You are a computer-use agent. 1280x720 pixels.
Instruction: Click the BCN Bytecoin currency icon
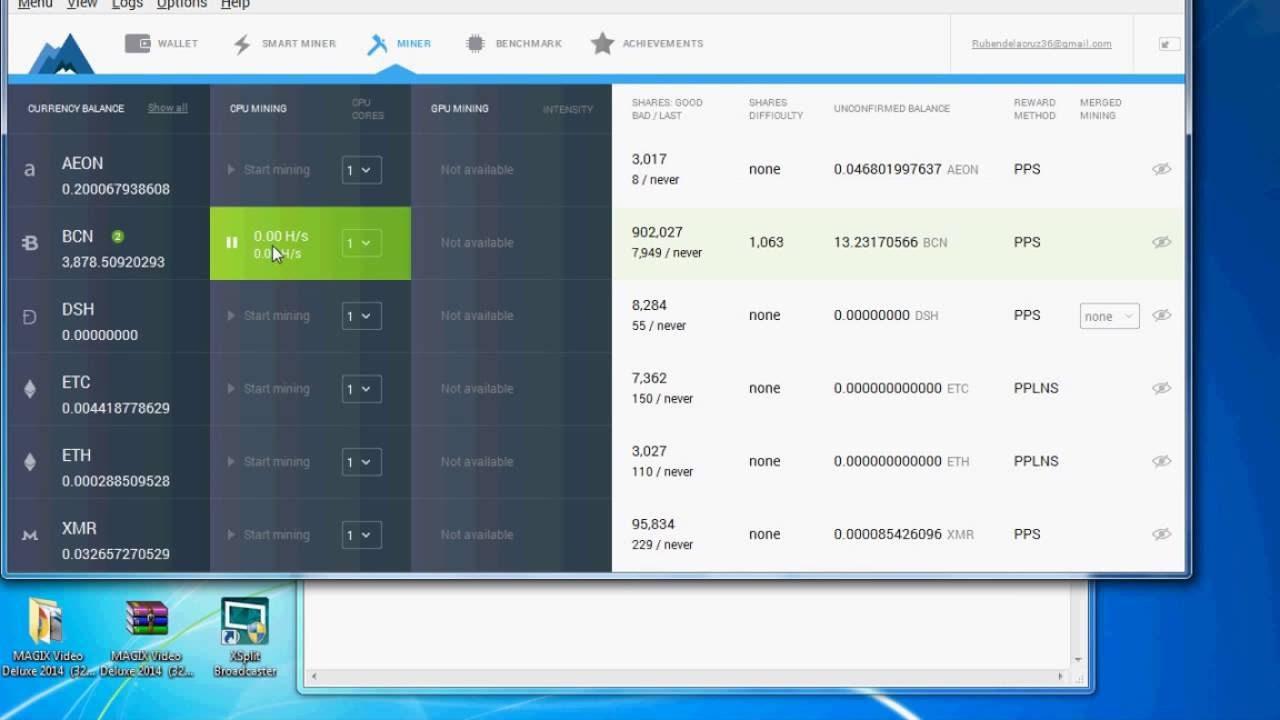pyautogui.click(x=30, y=243)
